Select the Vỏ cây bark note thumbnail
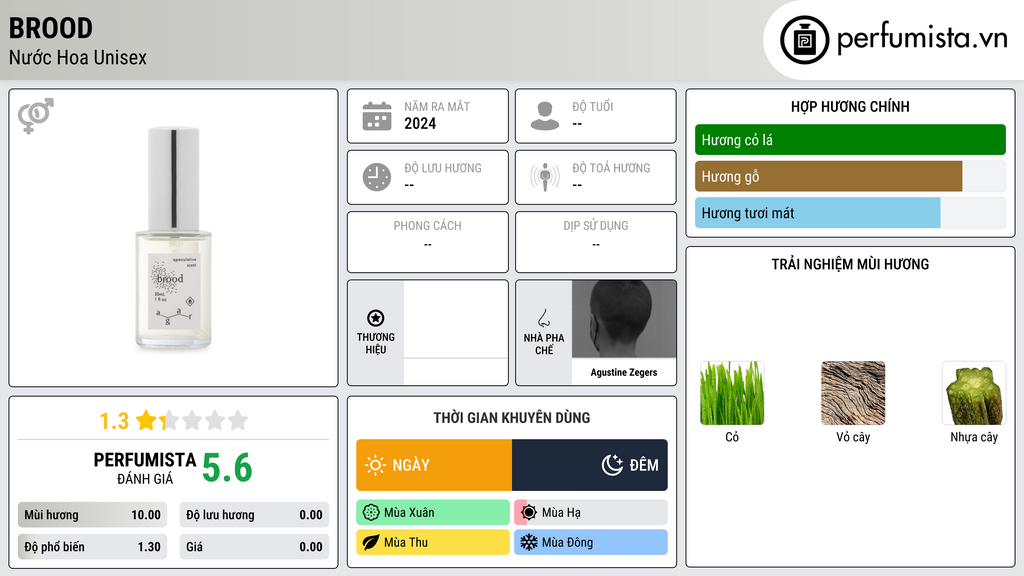The height and width of the screenshot is (576, 1024). click(853, 393)
